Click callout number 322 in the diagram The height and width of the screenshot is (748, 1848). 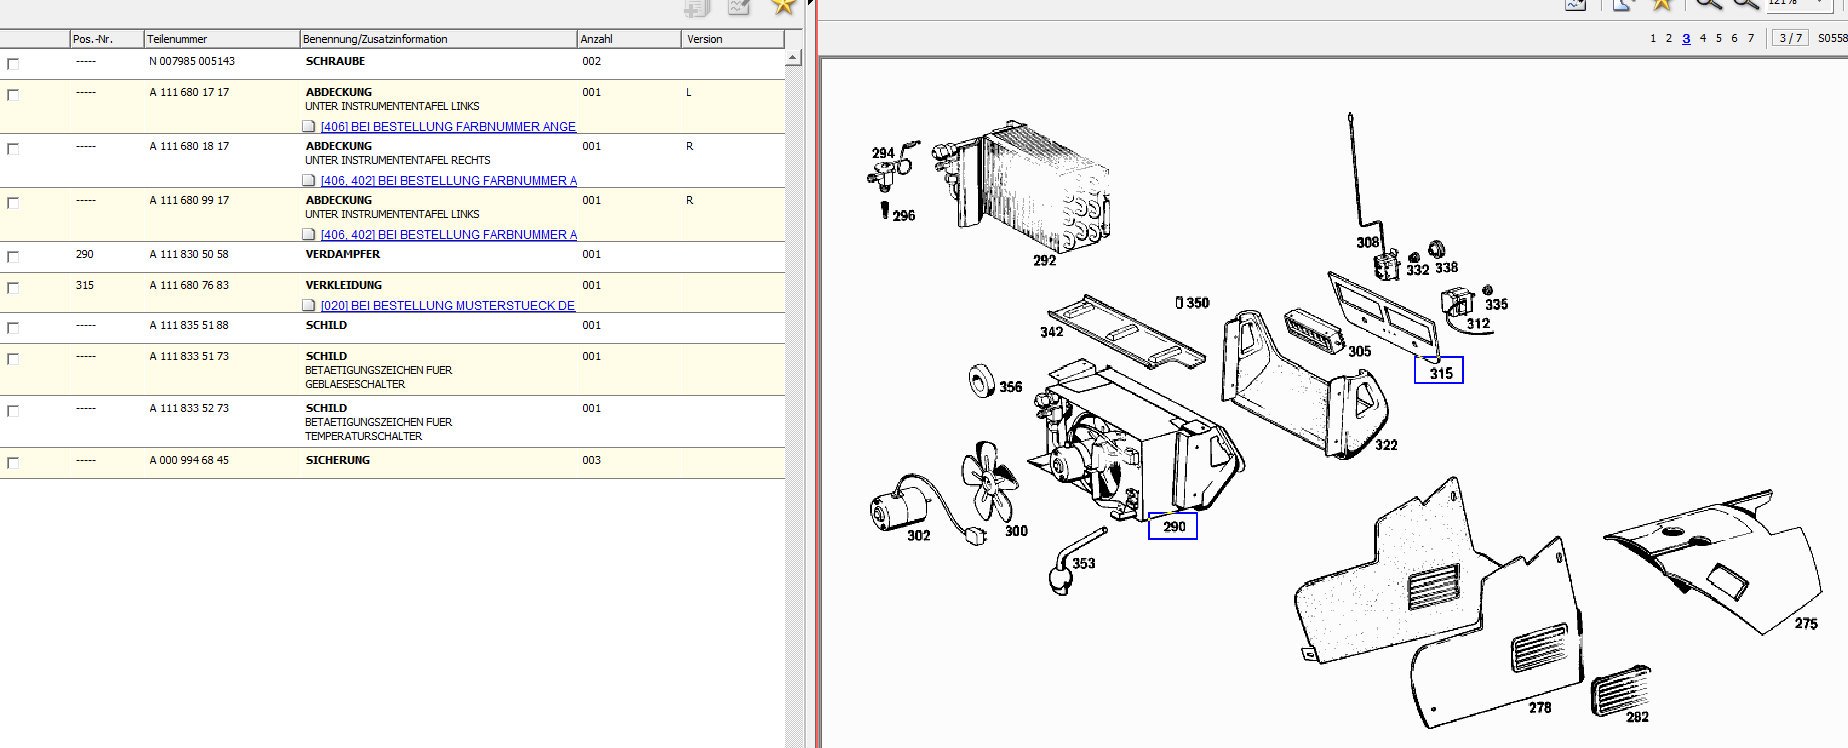tap(1386, 445)
